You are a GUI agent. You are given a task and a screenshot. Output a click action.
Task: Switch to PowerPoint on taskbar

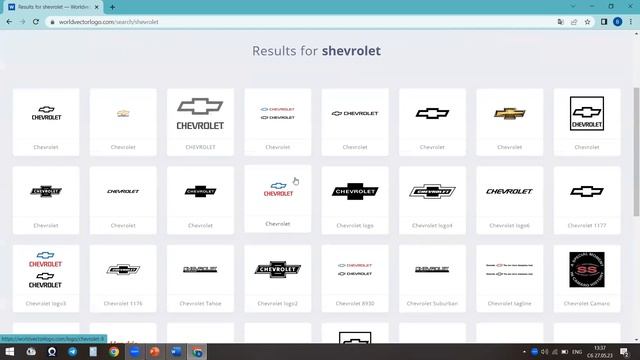[x=155, y=352]
